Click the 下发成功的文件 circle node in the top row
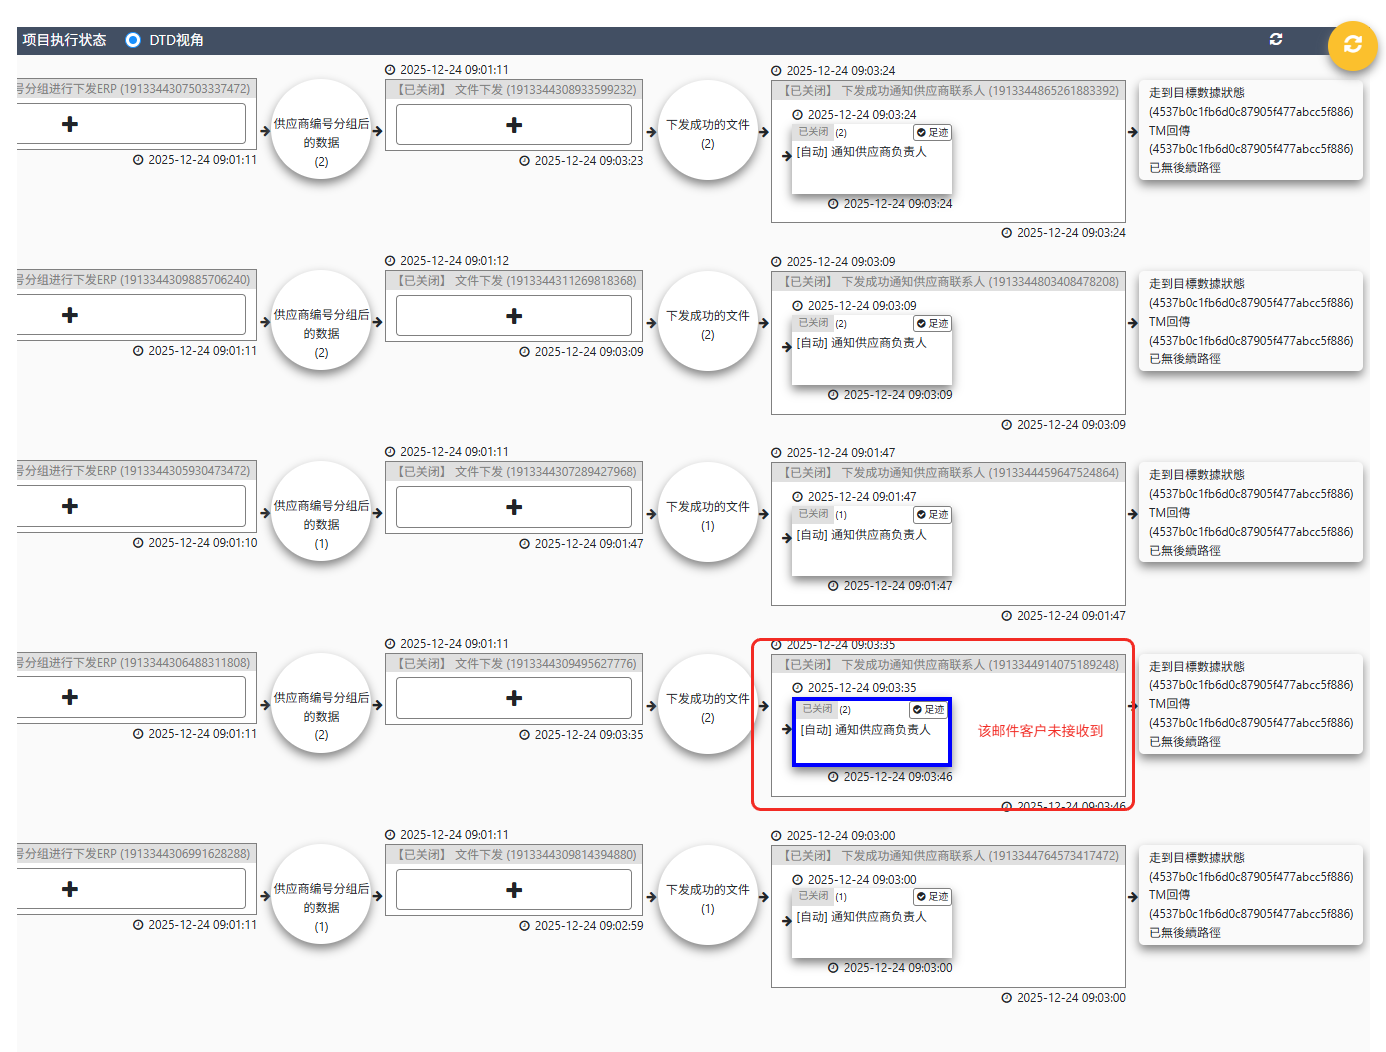 pos(708,130)
